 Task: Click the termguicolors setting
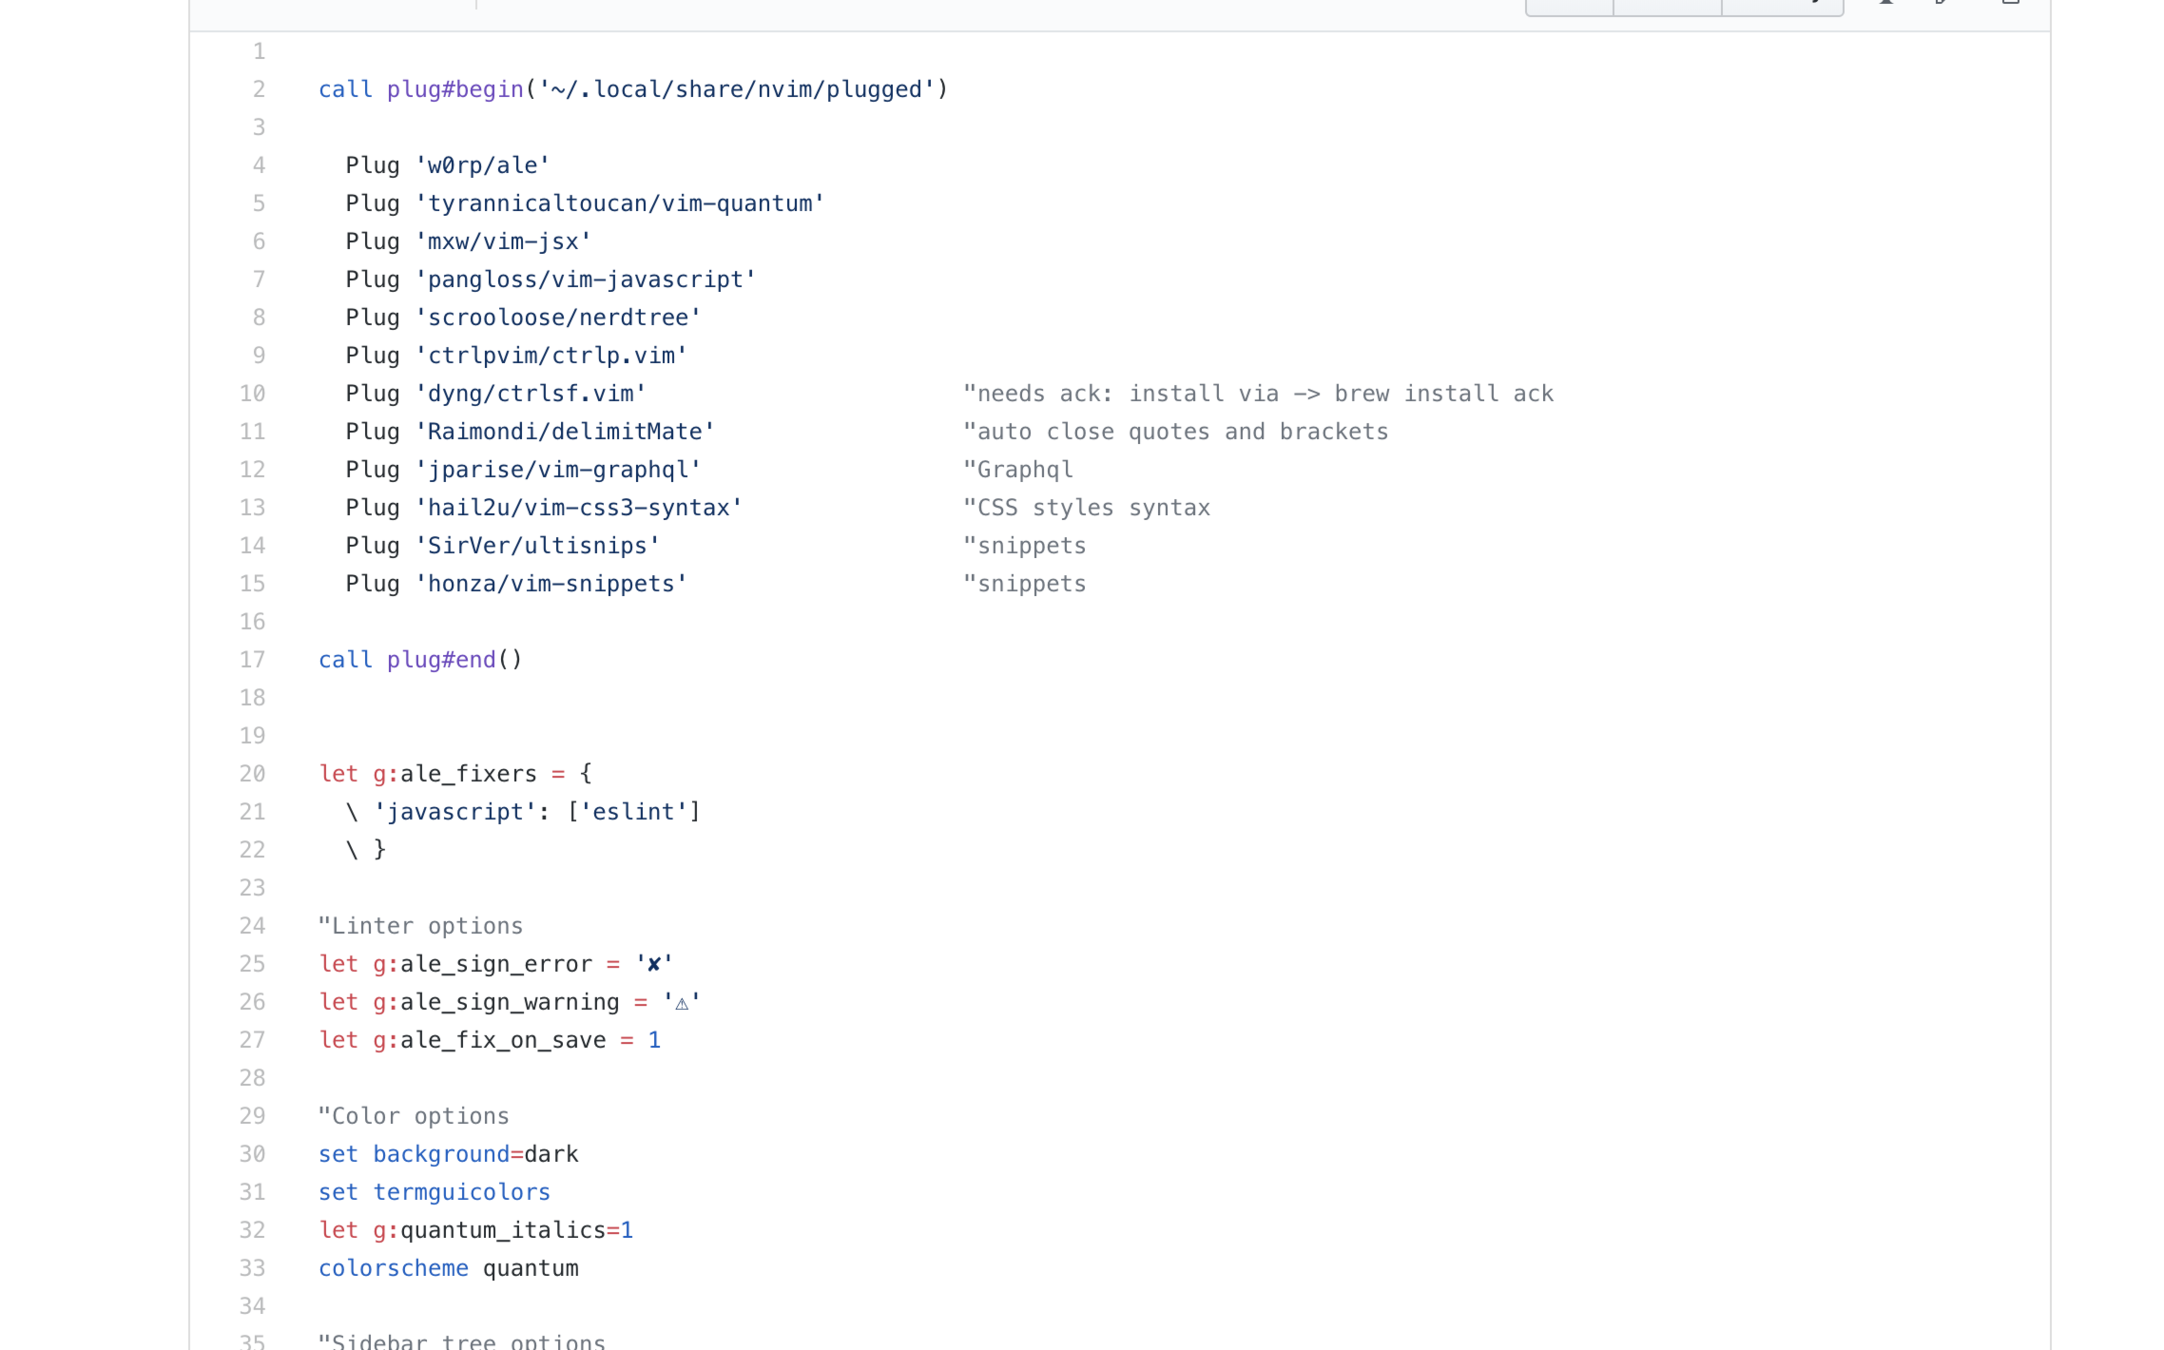(461, 1192)
